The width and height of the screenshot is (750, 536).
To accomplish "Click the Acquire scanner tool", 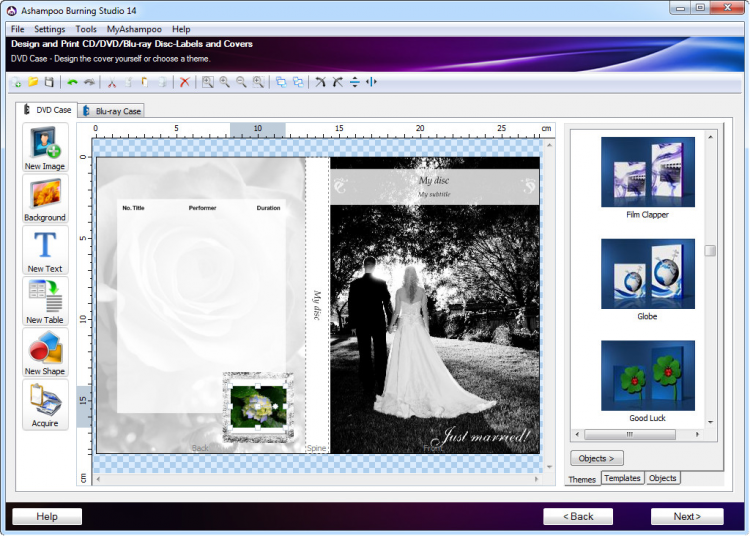I will coord(45,404).
